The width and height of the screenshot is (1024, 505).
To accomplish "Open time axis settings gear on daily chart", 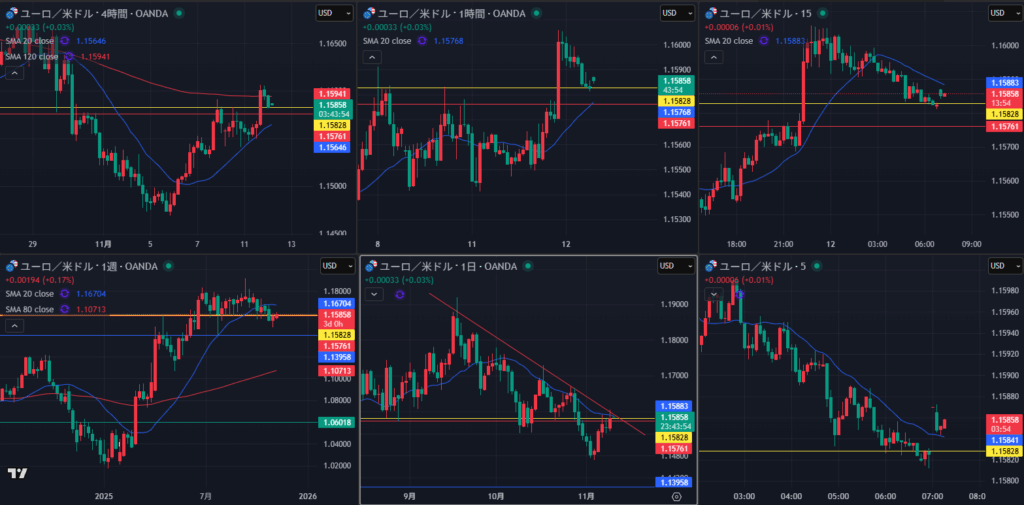I will pyautogui.click(x=677, y=495).
